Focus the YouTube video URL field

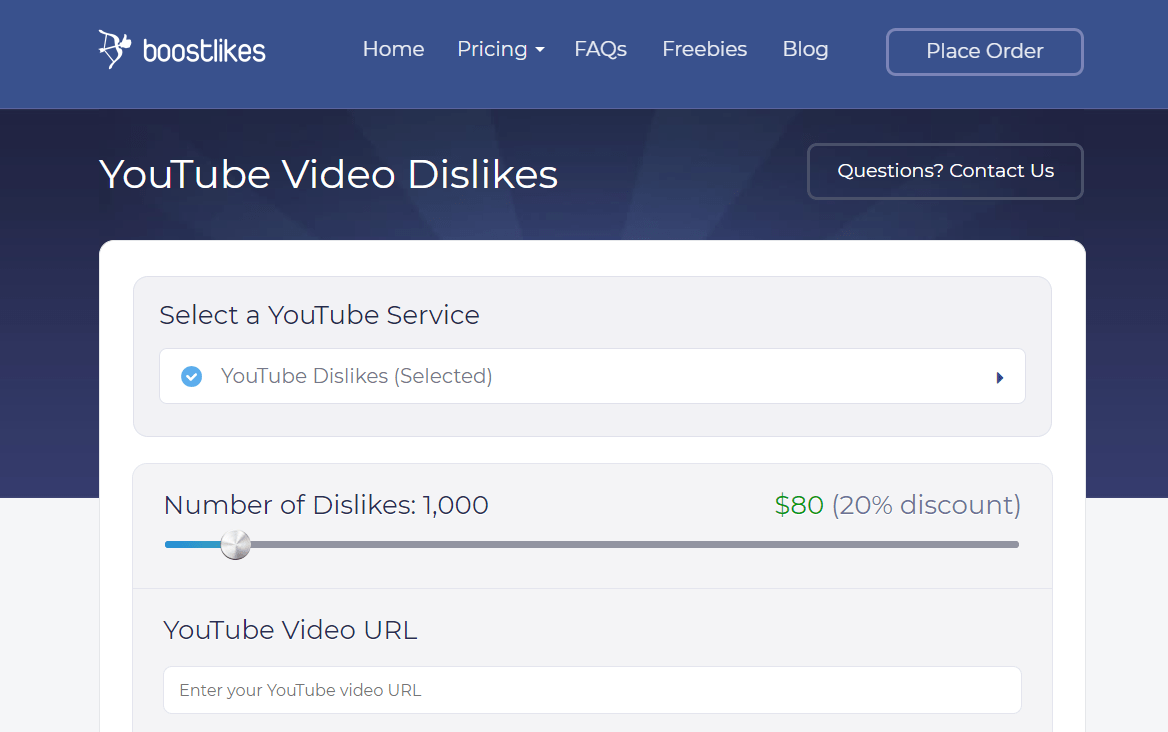click(x=592, y=690)
